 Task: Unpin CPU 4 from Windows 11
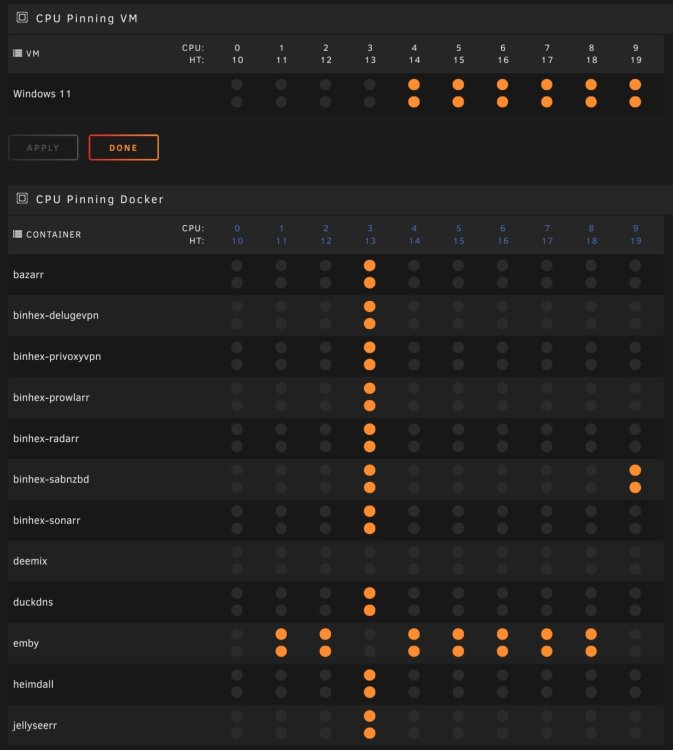coord(414,85)
